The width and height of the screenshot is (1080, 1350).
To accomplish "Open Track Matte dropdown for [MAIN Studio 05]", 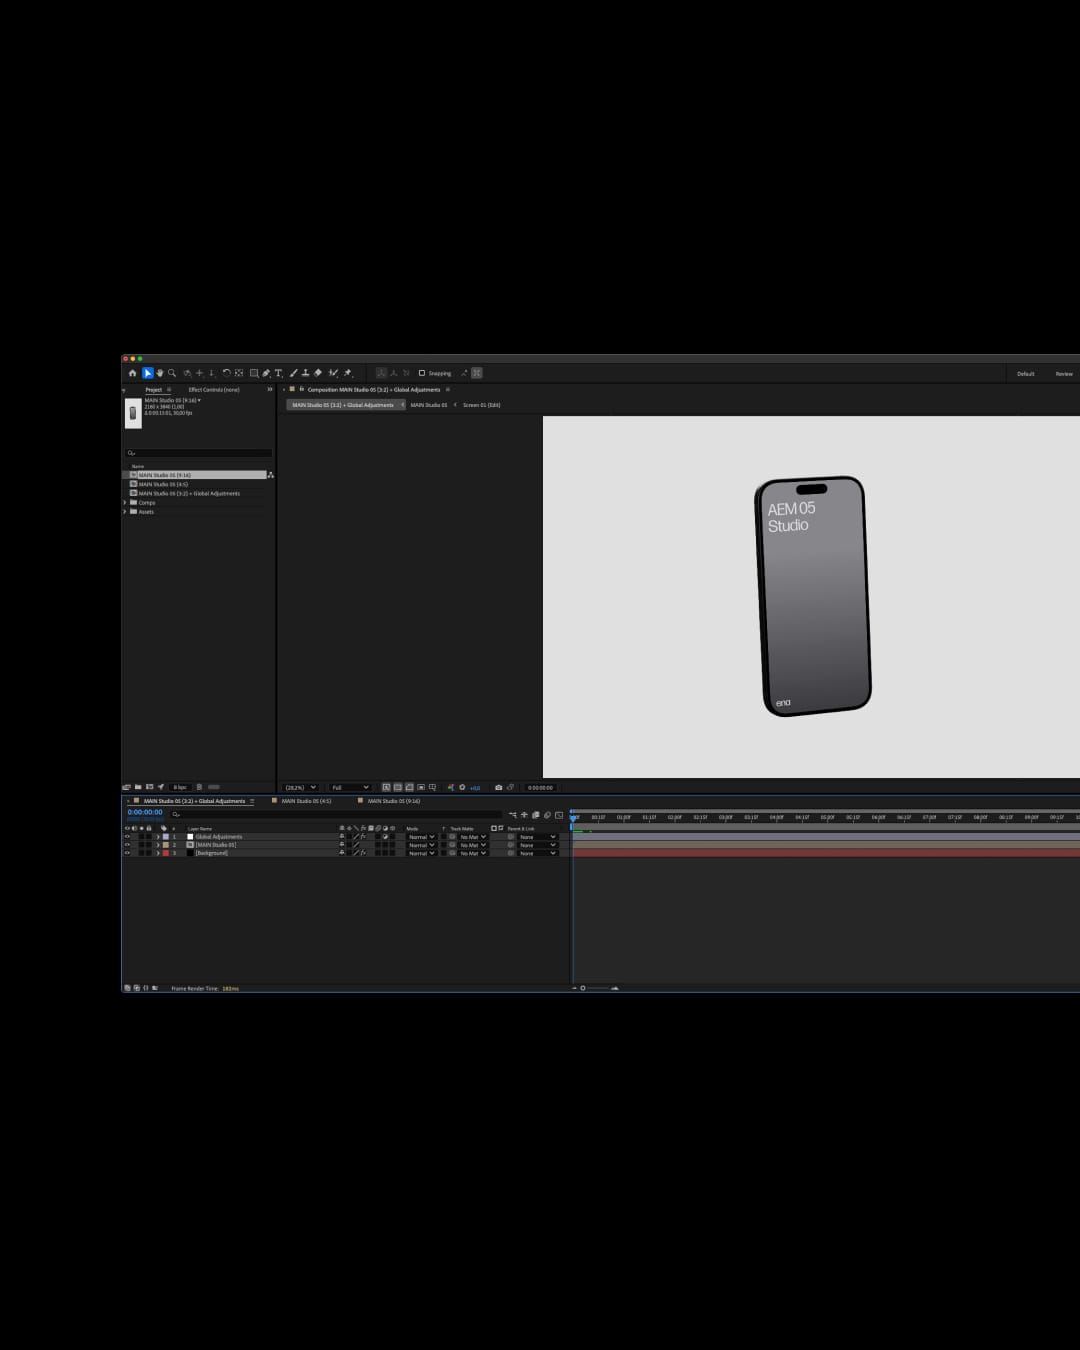I will 473,845.
